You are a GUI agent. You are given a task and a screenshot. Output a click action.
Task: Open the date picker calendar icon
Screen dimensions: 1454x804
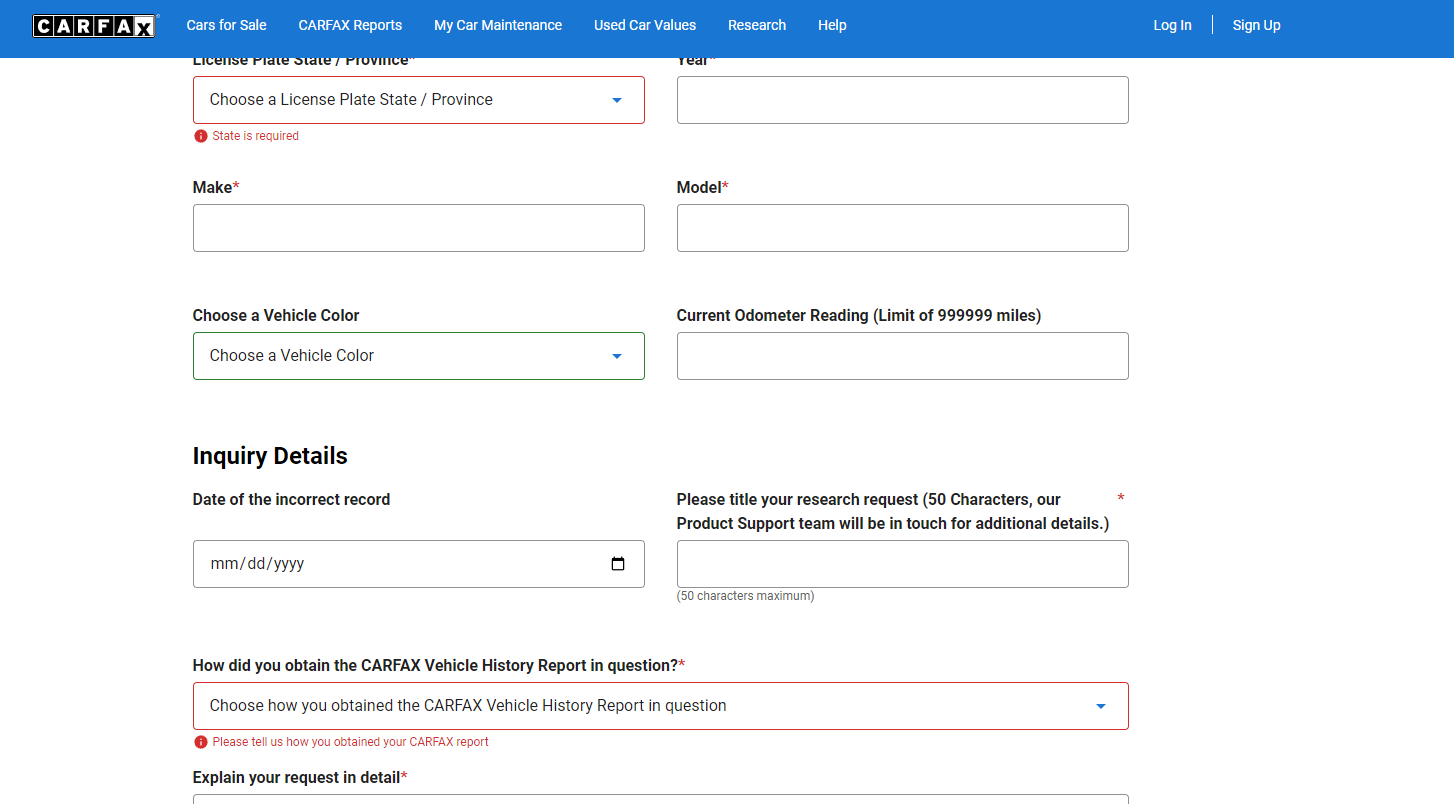[618, 564]
